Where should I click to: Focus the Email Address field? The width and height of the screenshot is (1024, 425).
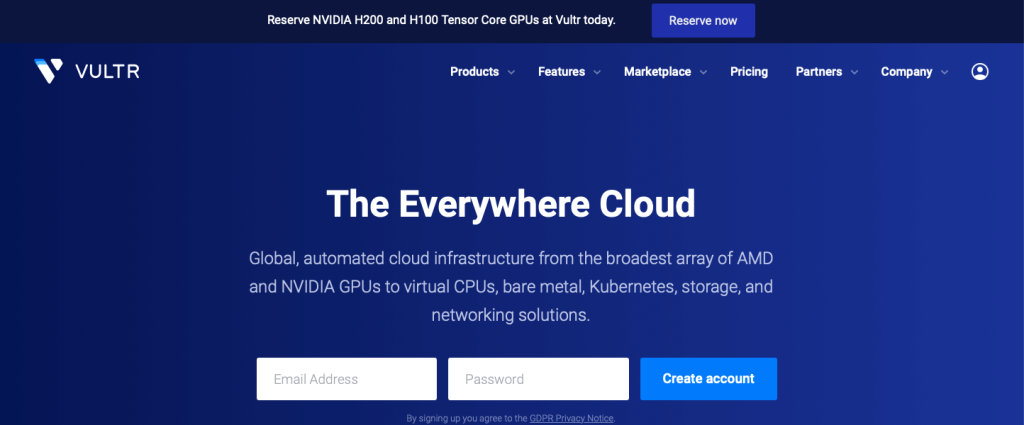coord(347,379)
